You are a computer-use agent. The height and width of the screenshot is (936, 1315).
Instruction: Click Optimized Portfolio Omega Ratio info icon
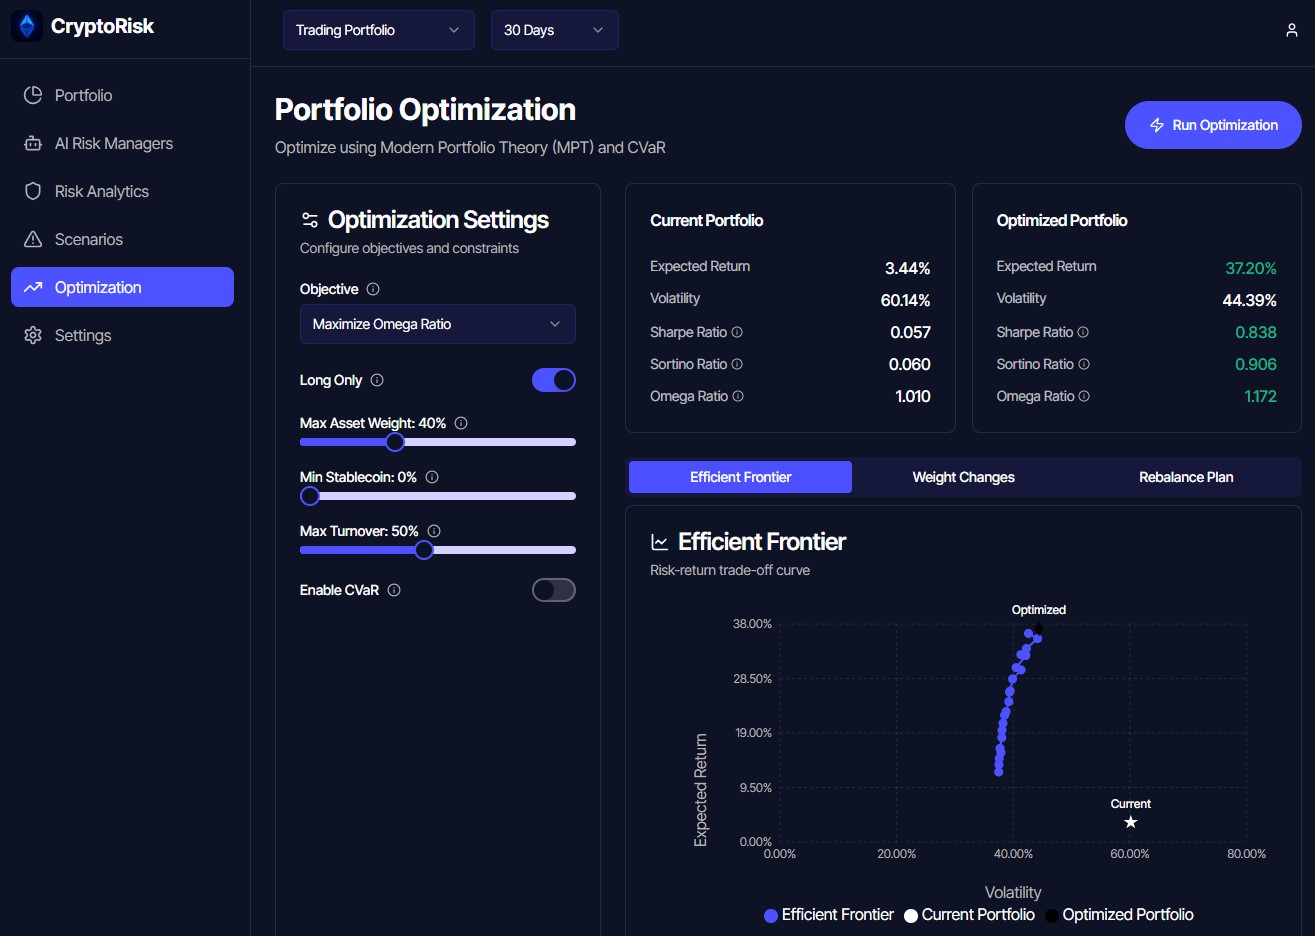[x=1084, y=396]
